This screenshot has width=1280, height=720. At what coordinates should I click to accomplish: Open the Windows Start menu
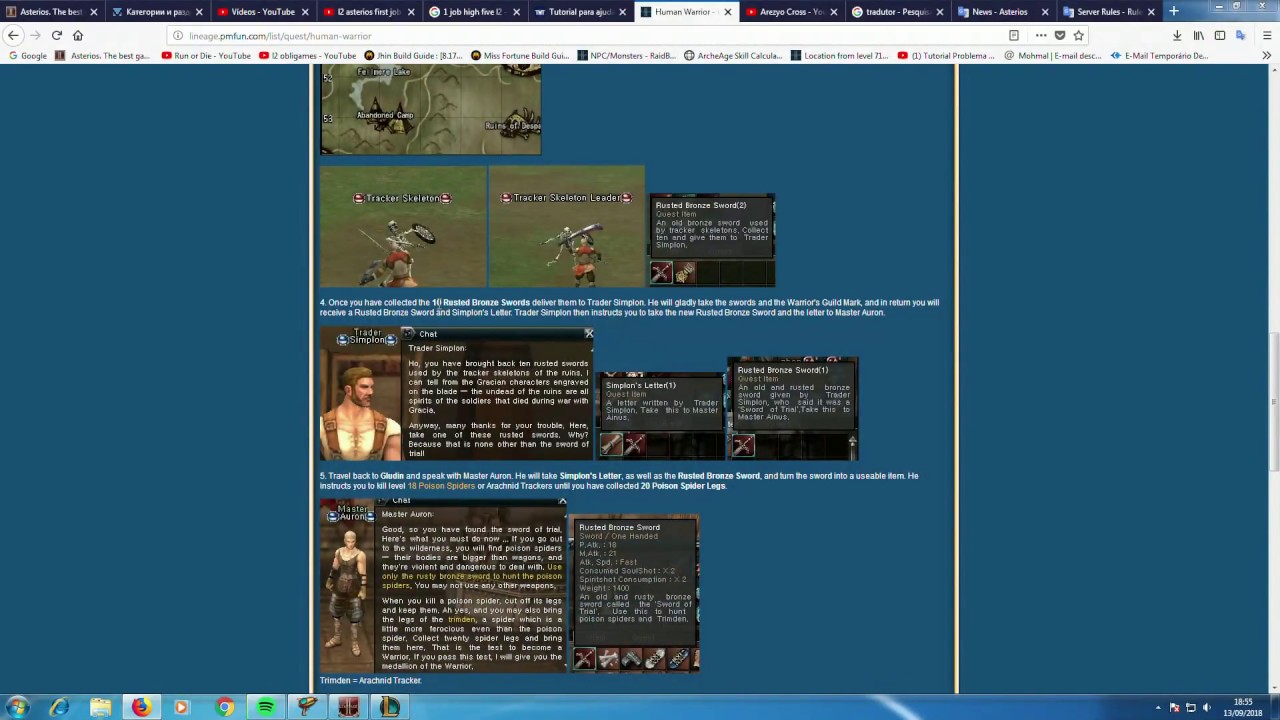coord(18,707)
